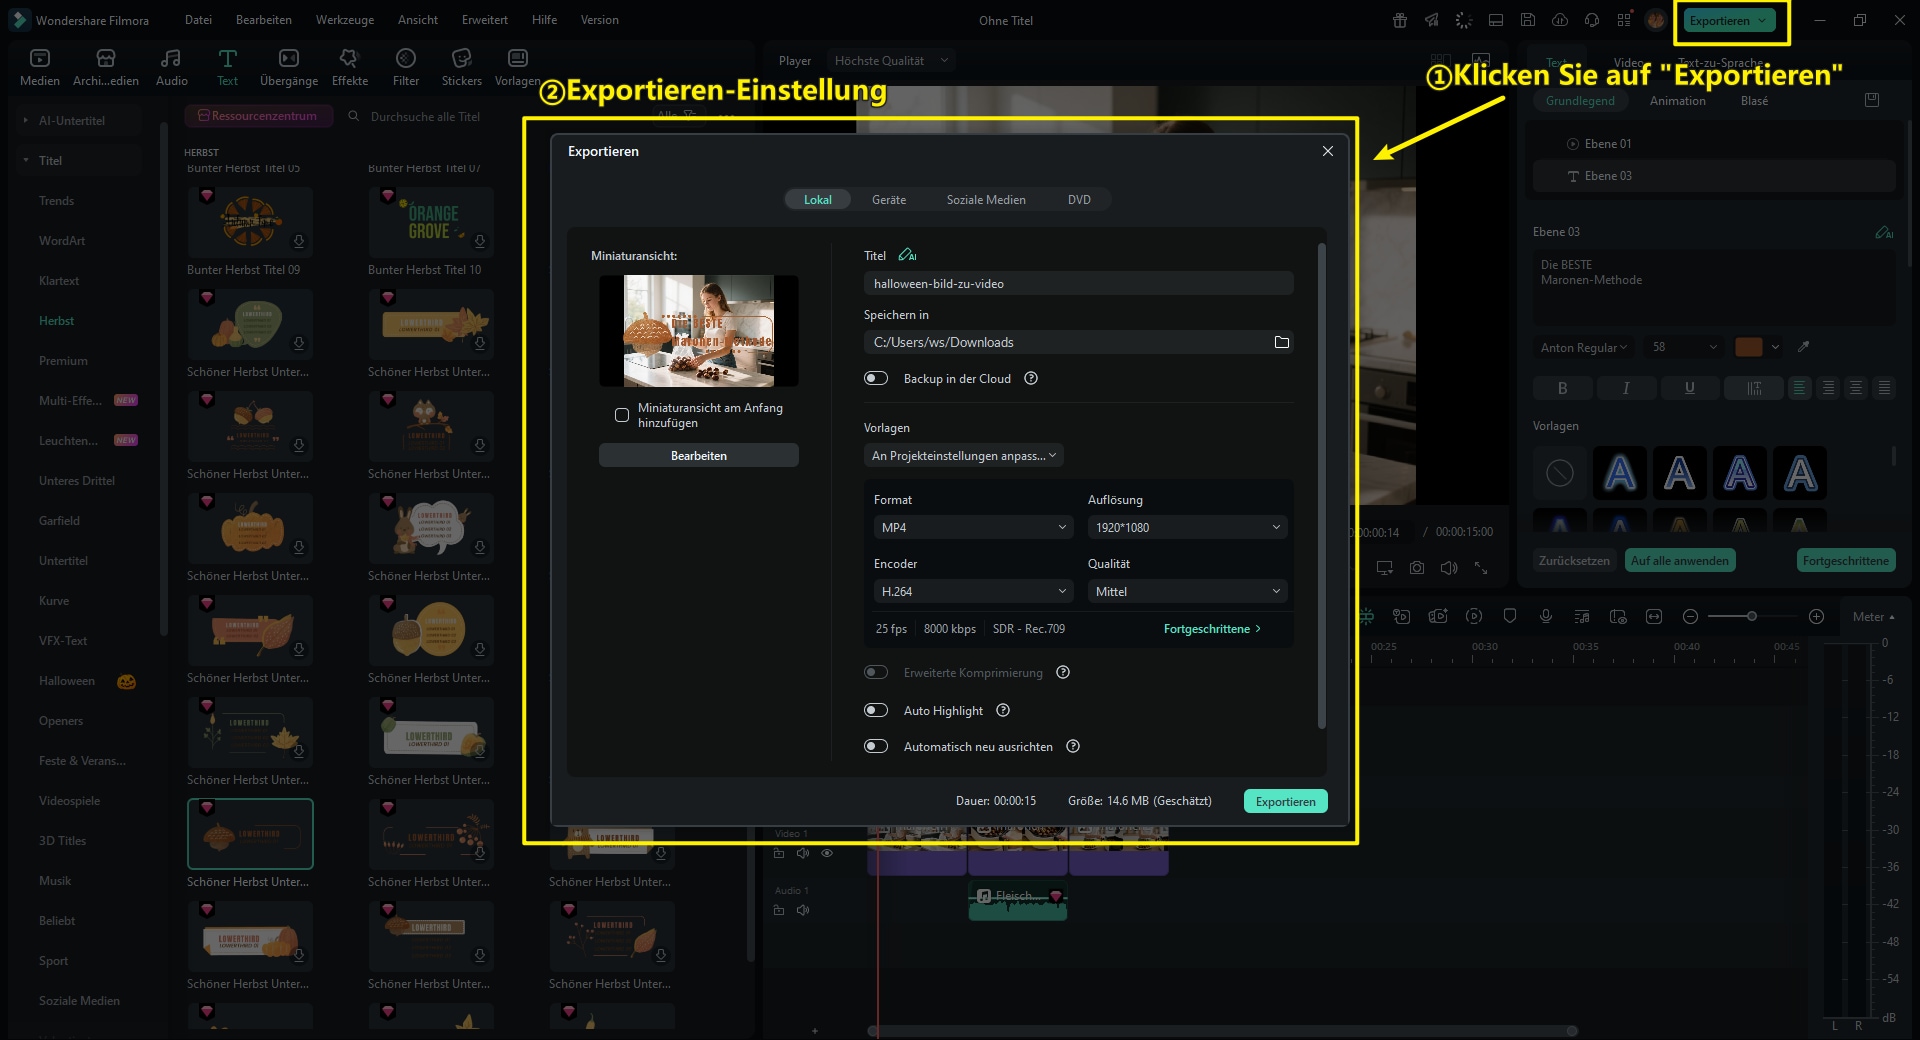Image resolution: width=1920 pixels, height=1040 pixels.
Task: Enable Backup in der Cloud toggle
Action: click(x=876, y=378)
